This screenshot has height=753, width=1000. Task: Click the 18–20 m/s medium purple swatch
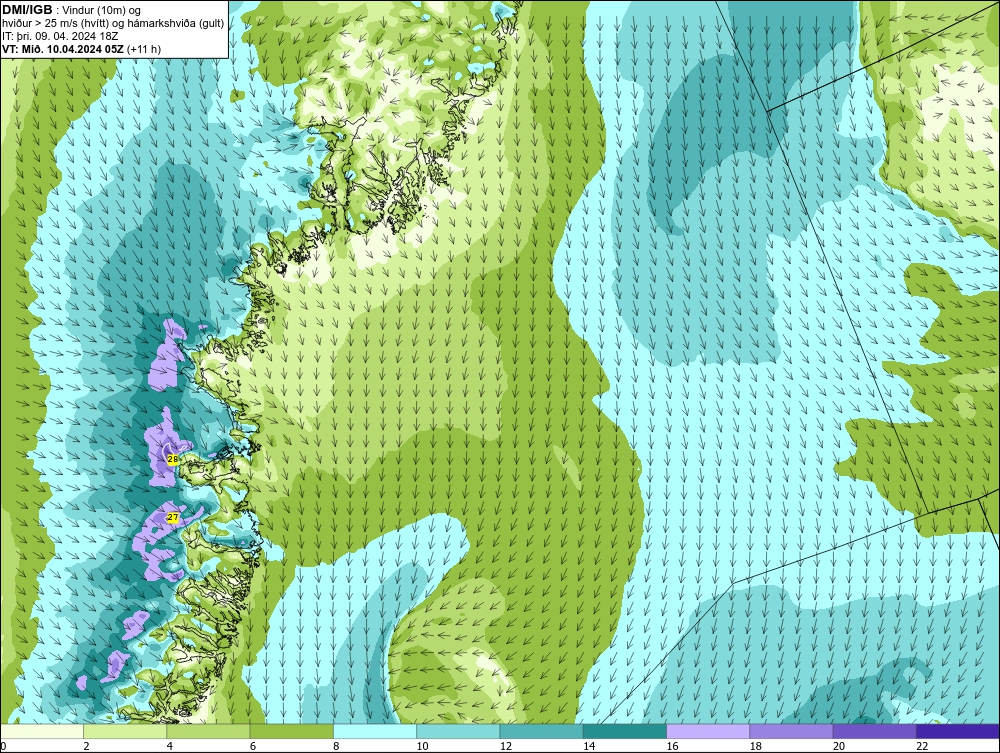[x=791, y=731]
